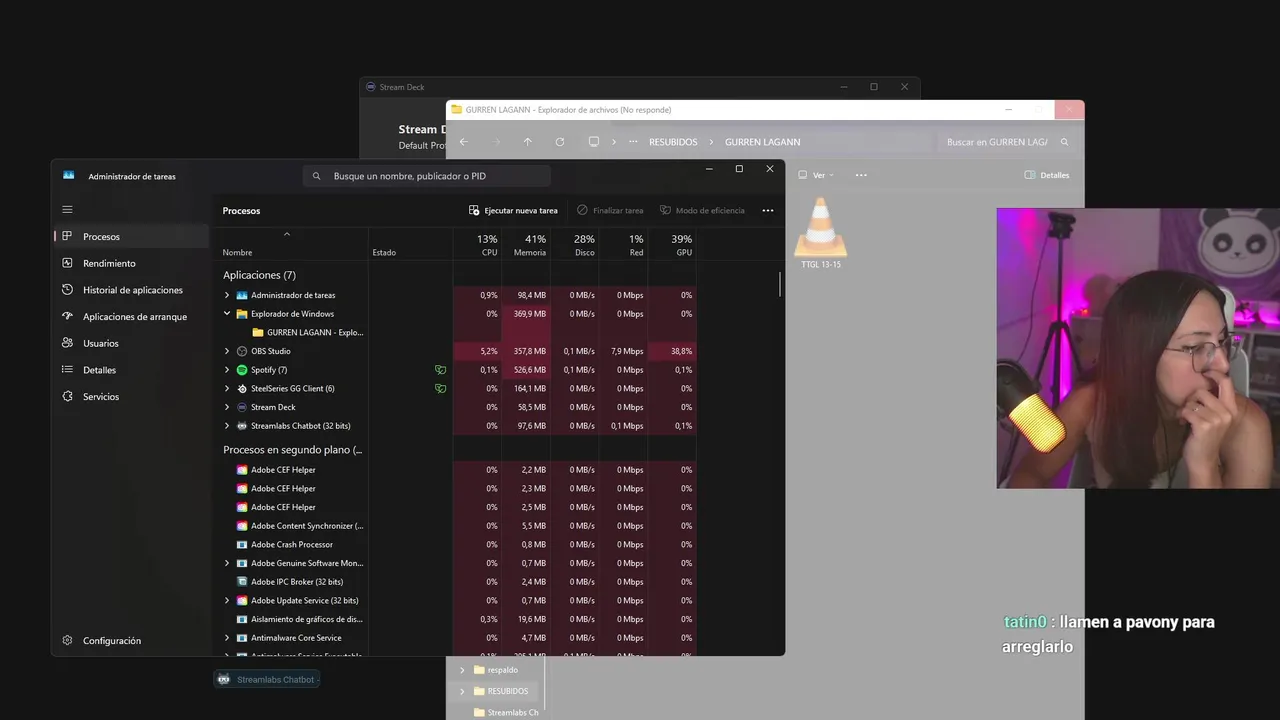The height and width of the screenshot is (720, 1280).
Task: Click the Finalizar tarea button
Action: click(x=610, y=211)
